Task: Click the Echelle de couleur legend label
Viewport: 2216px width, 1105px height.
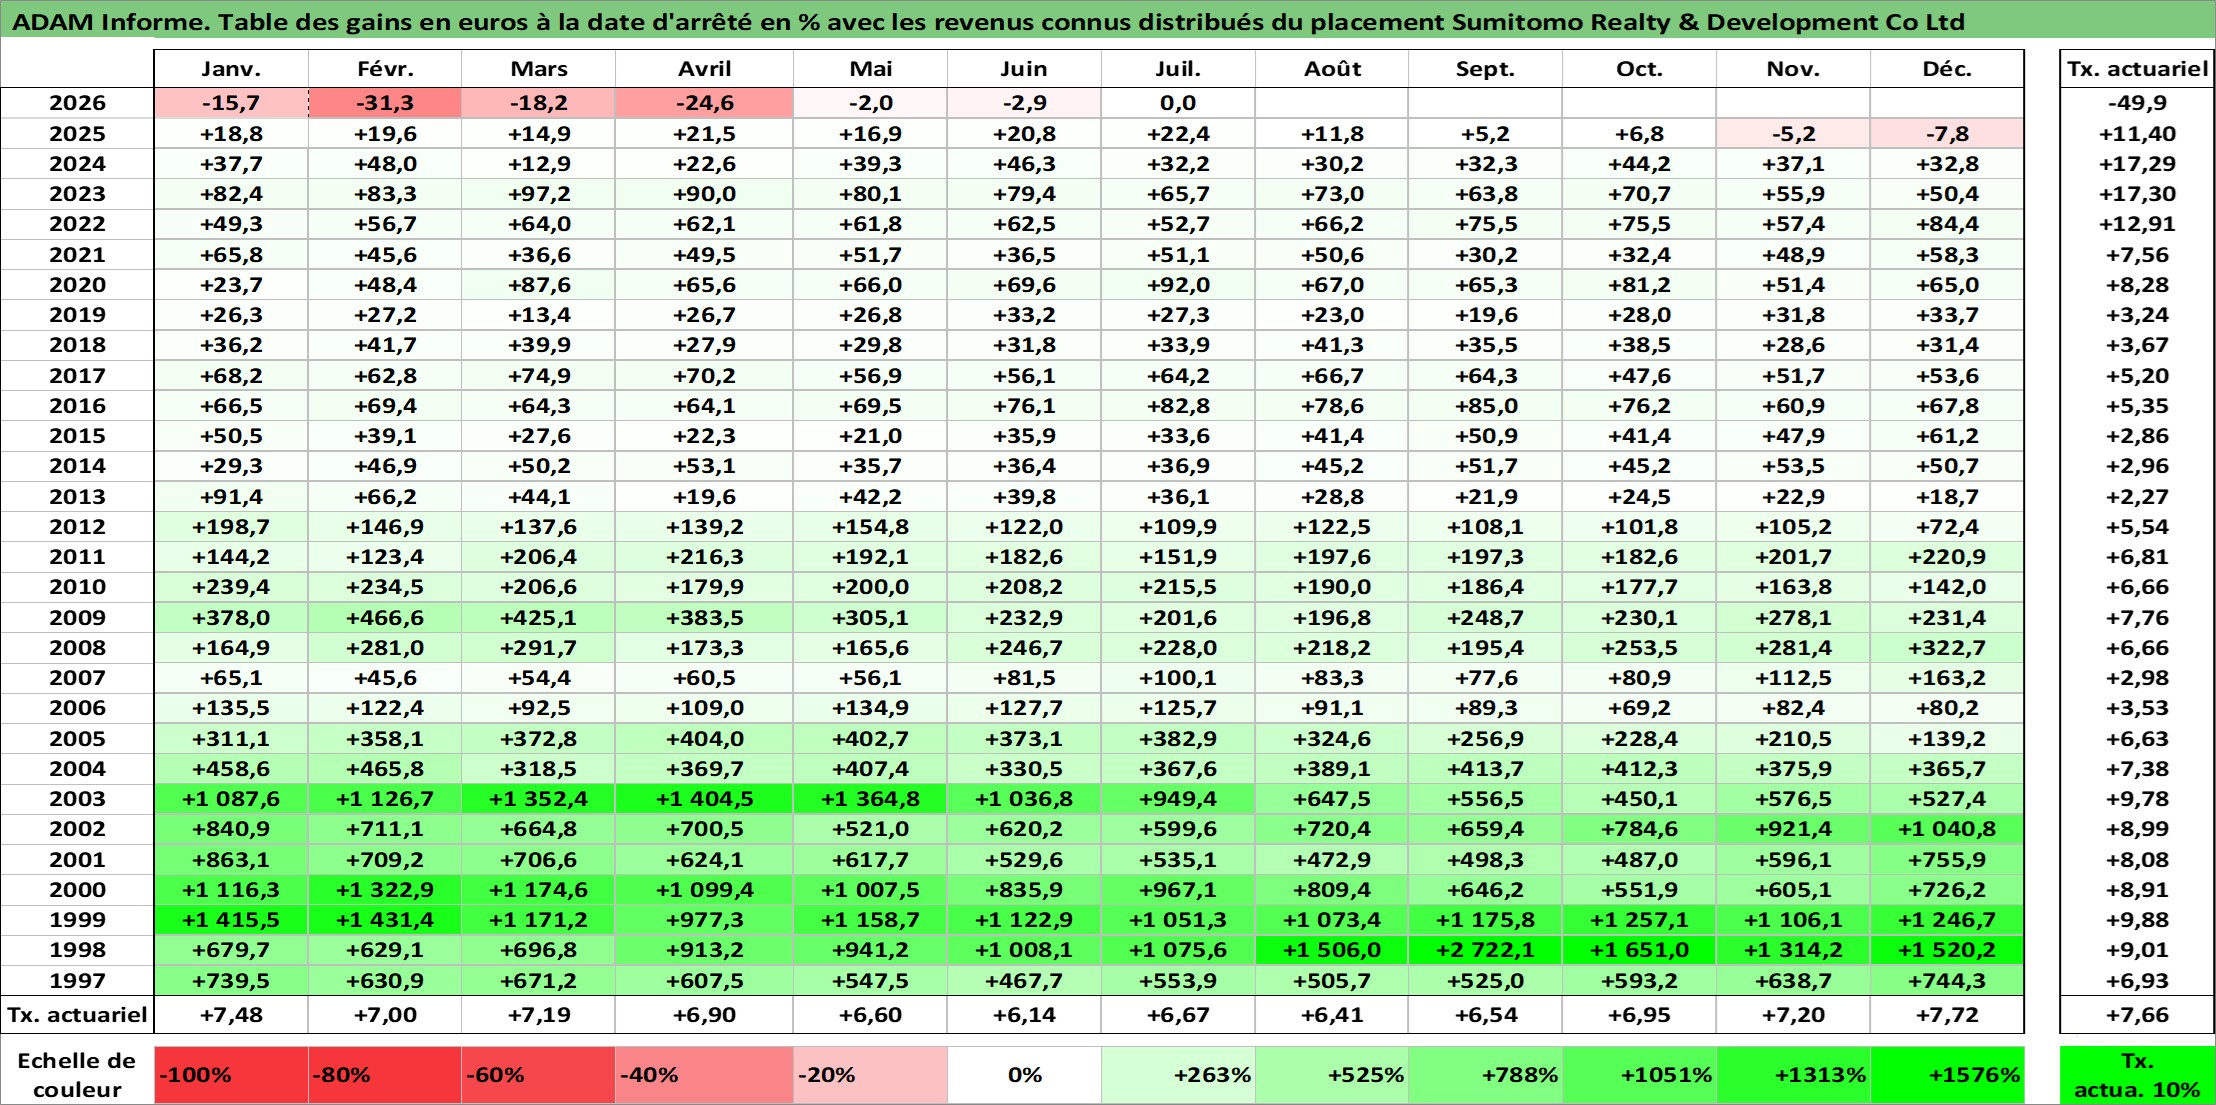Action: pyautogui.click(x=77, y=1075)
